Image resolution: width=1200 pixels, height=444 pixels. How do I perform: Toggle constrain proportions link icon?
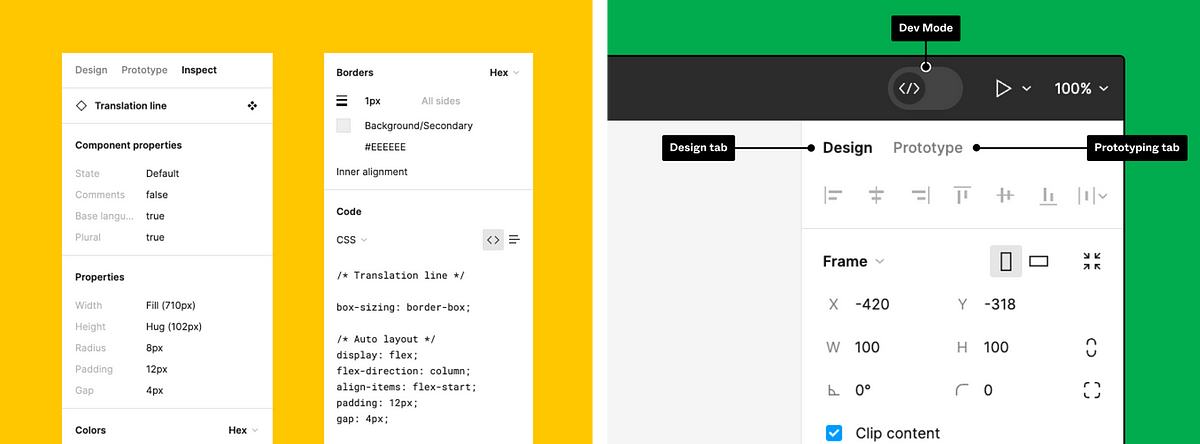click(x=1091, y=348)
